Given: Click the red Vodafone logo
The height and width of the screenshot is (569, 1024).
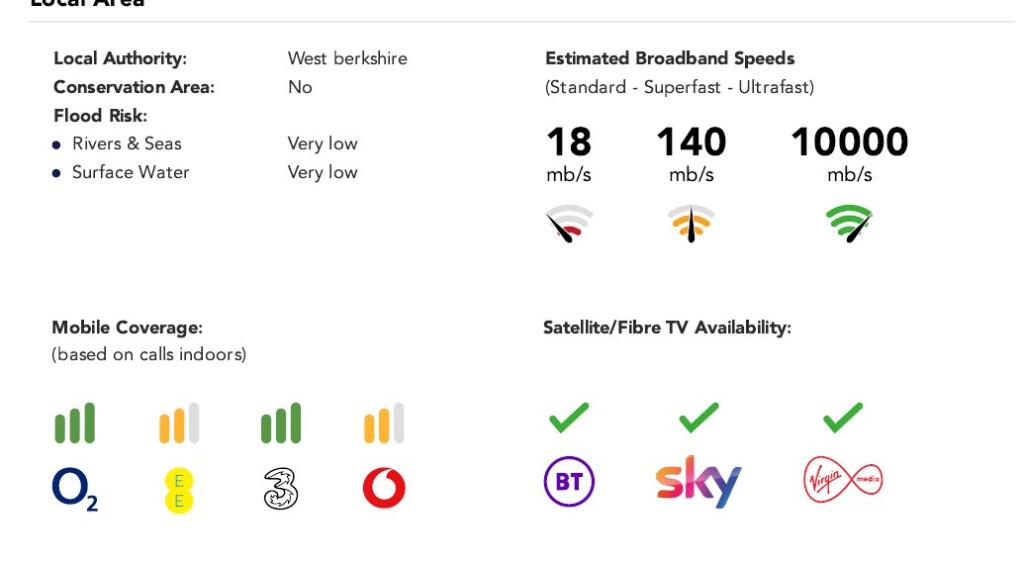Looking at the screenshot, I should click(x=384, y=488).
